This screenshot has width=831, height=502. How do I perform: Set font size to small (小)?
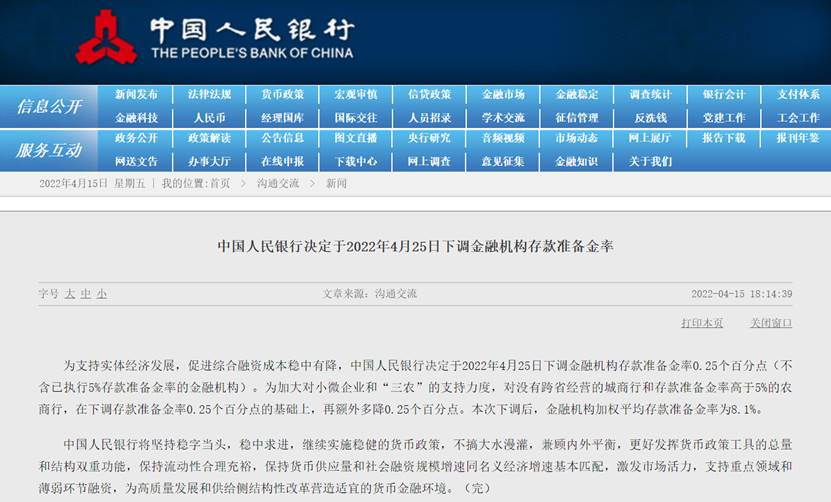click(102, 294)
